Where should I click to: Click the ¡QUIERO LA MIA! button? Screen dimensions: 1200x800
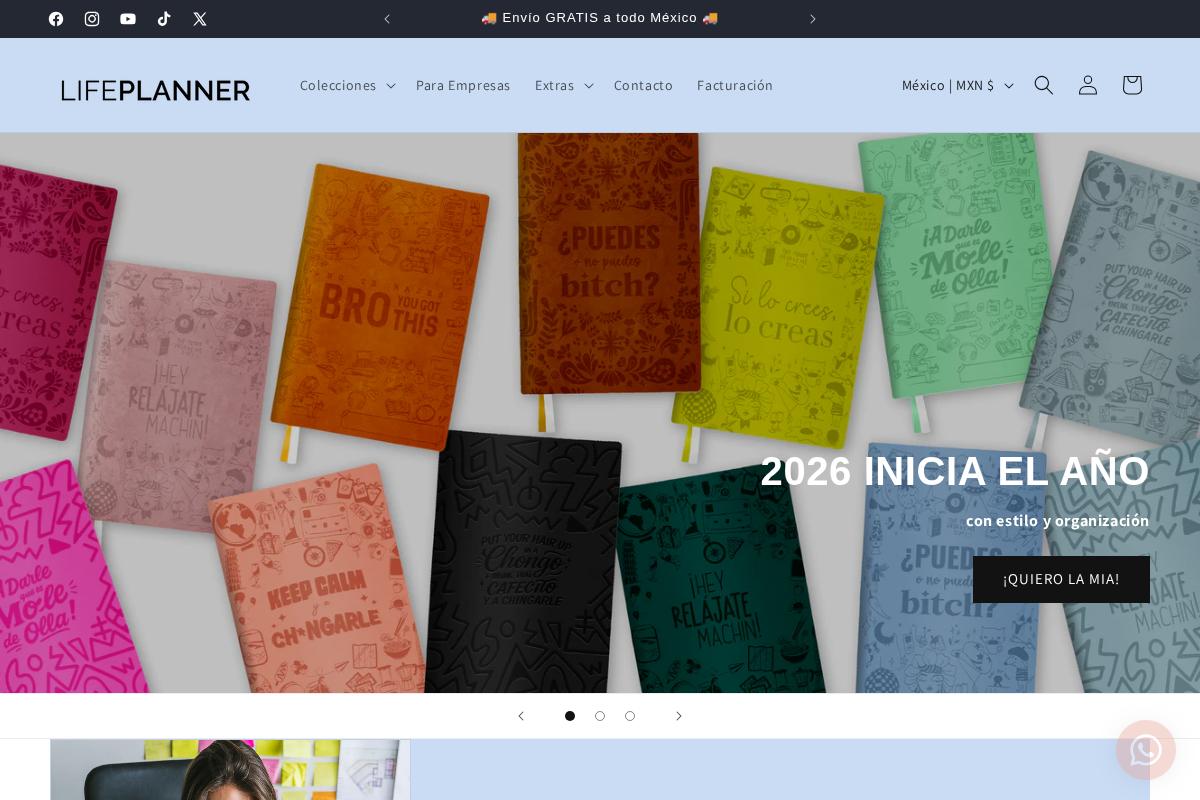(1061, 579)
